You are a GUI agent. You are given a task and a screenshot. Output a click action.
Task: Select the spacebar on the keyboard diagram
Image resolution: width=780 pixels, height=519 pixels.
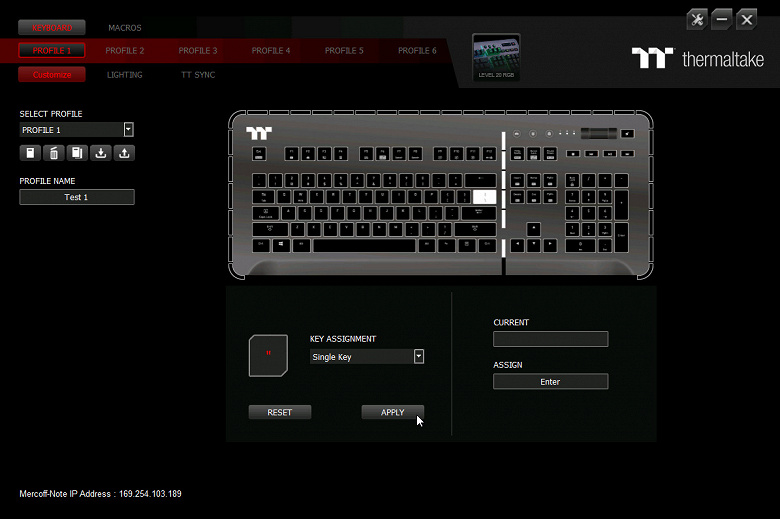364,245
